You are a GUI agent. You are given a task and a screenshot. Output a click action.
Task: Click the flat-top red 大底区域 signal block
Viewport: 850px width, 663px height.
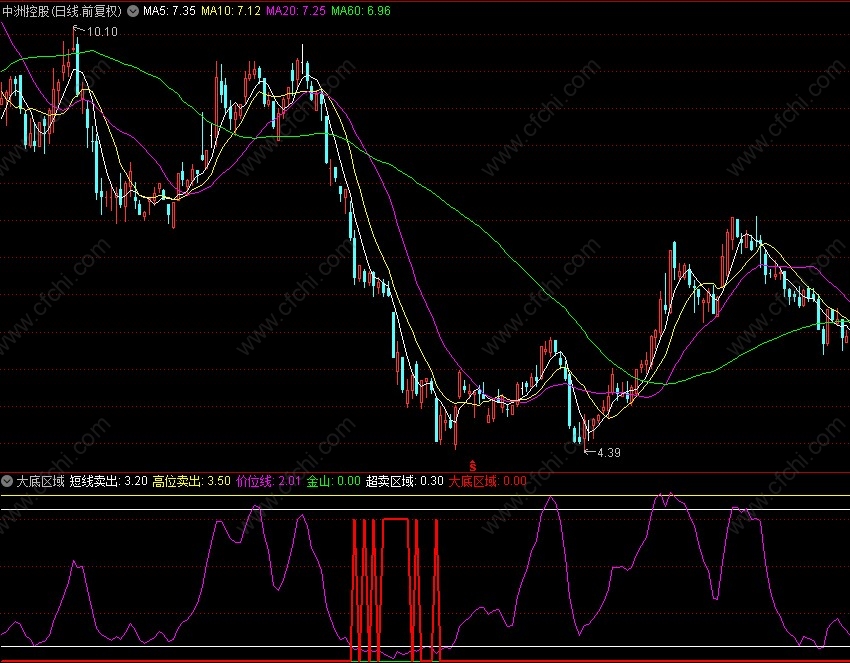[395, 590]
